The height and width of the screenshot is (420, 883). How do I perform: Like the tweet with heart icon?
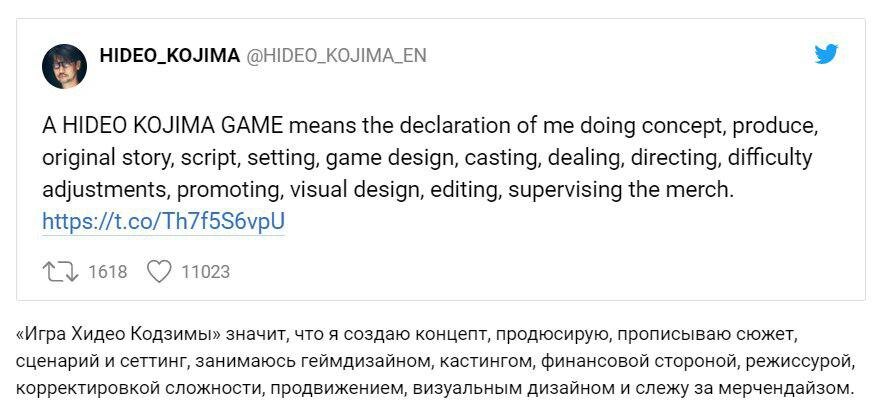159,272
